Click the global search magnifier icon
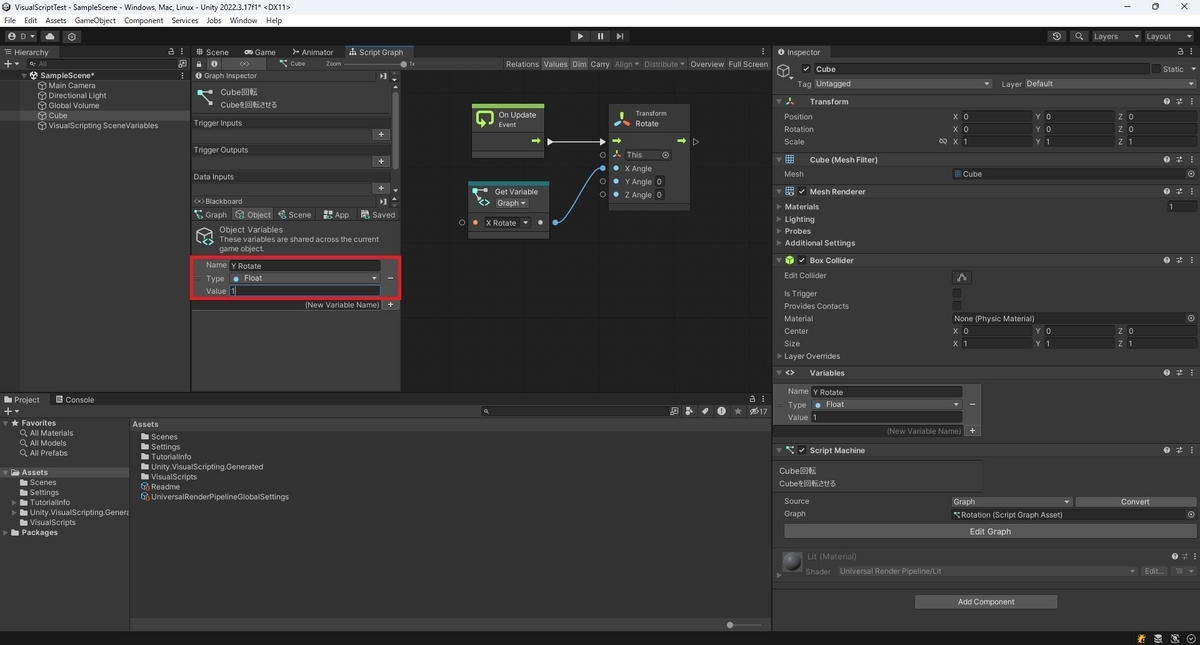This screenshot has width=1200, height=645. [x=1079, y=36]
